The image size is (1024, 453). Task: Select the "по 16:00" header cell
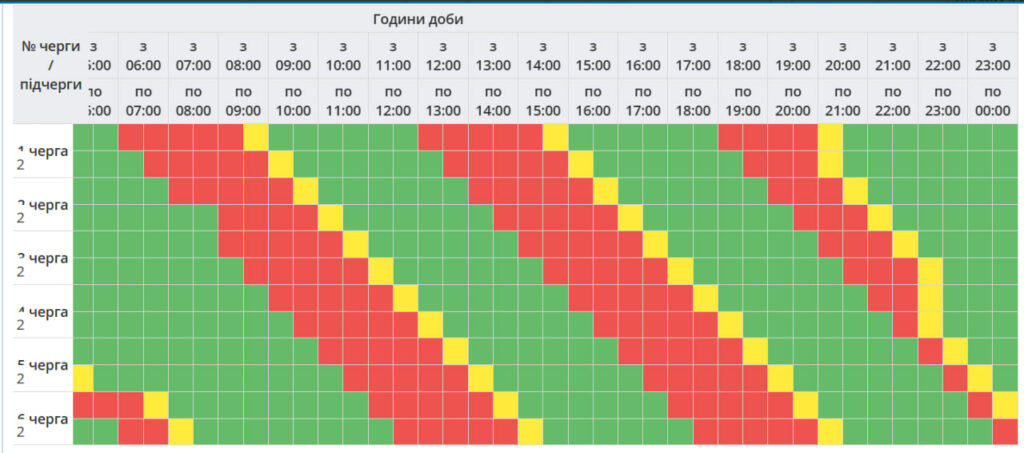(x=593, y=102)
